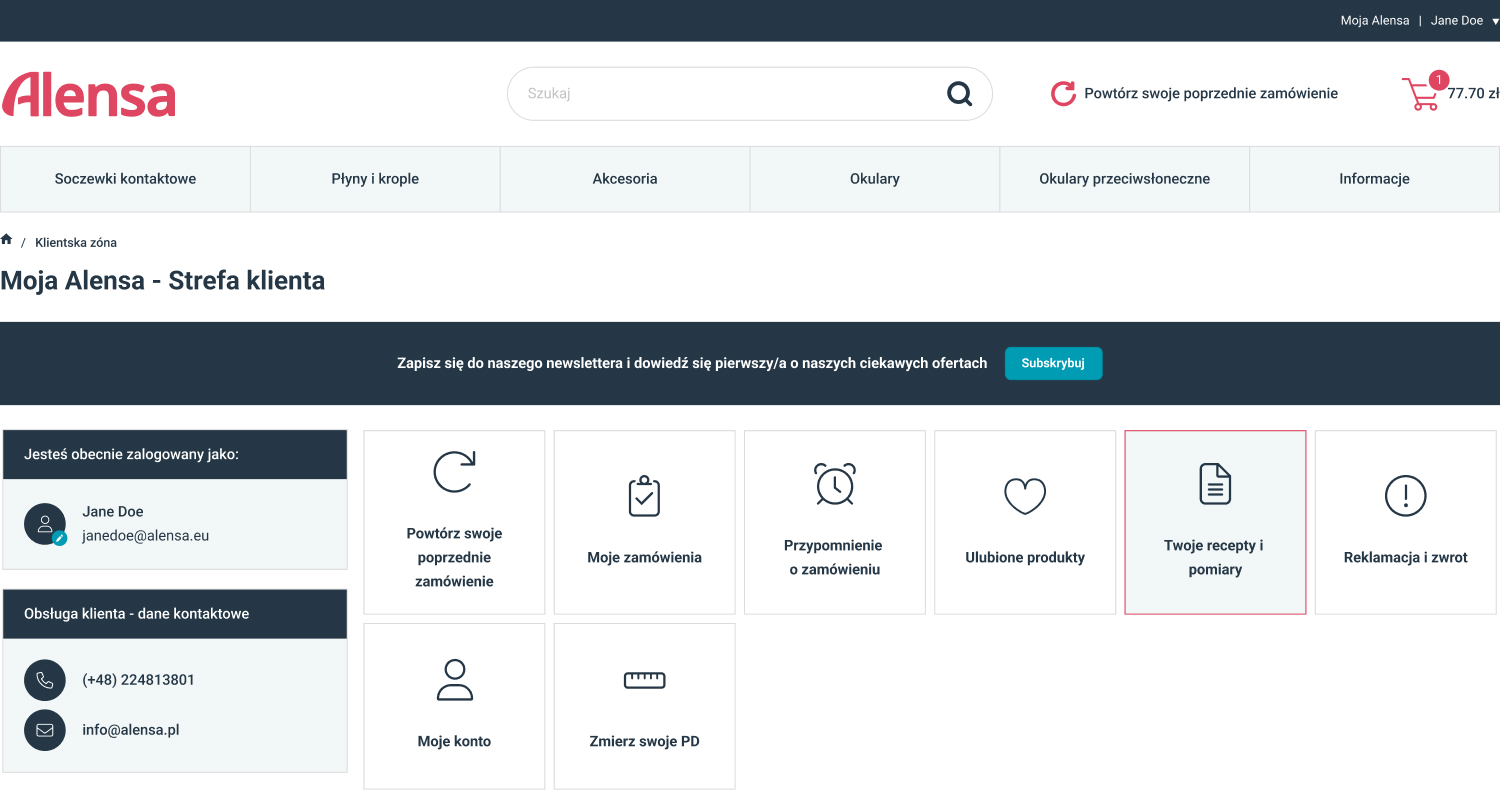Click the circular arrow icon in Powtórz tile
Screen dimensions: 1500x803
(454, 472)
